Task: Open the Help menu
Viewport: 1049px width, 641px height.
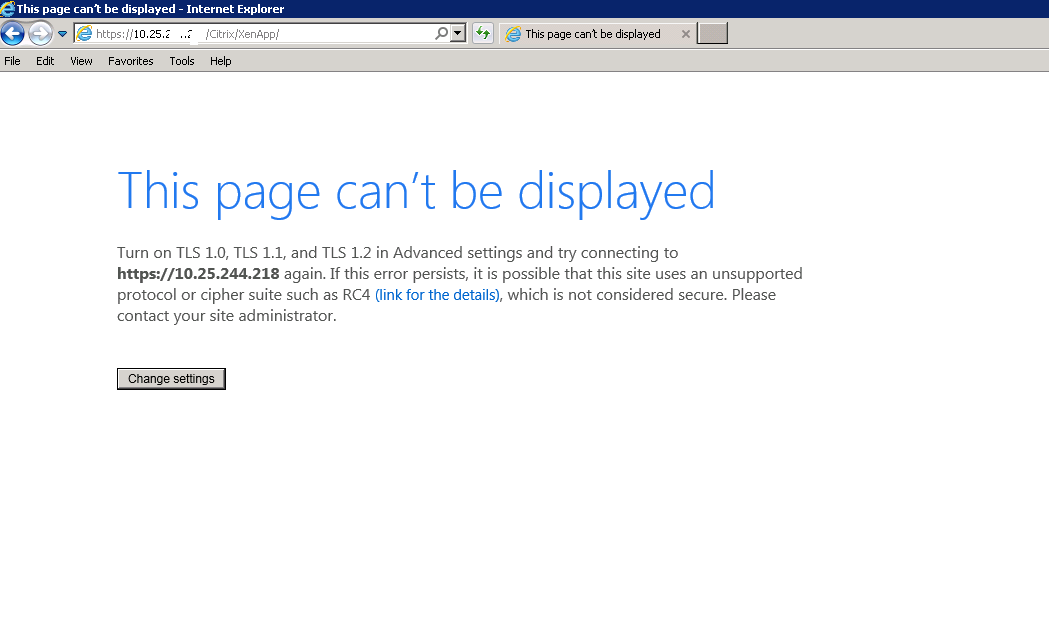Action: click(x=220, y=61)
